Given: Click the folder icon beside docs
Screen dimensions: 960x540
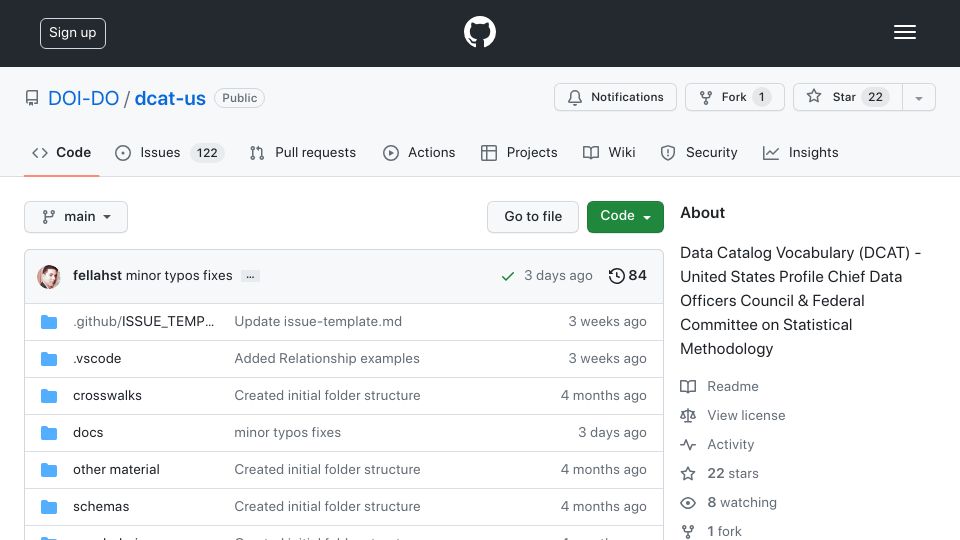Looking at the screenshot, I should 49,433.
